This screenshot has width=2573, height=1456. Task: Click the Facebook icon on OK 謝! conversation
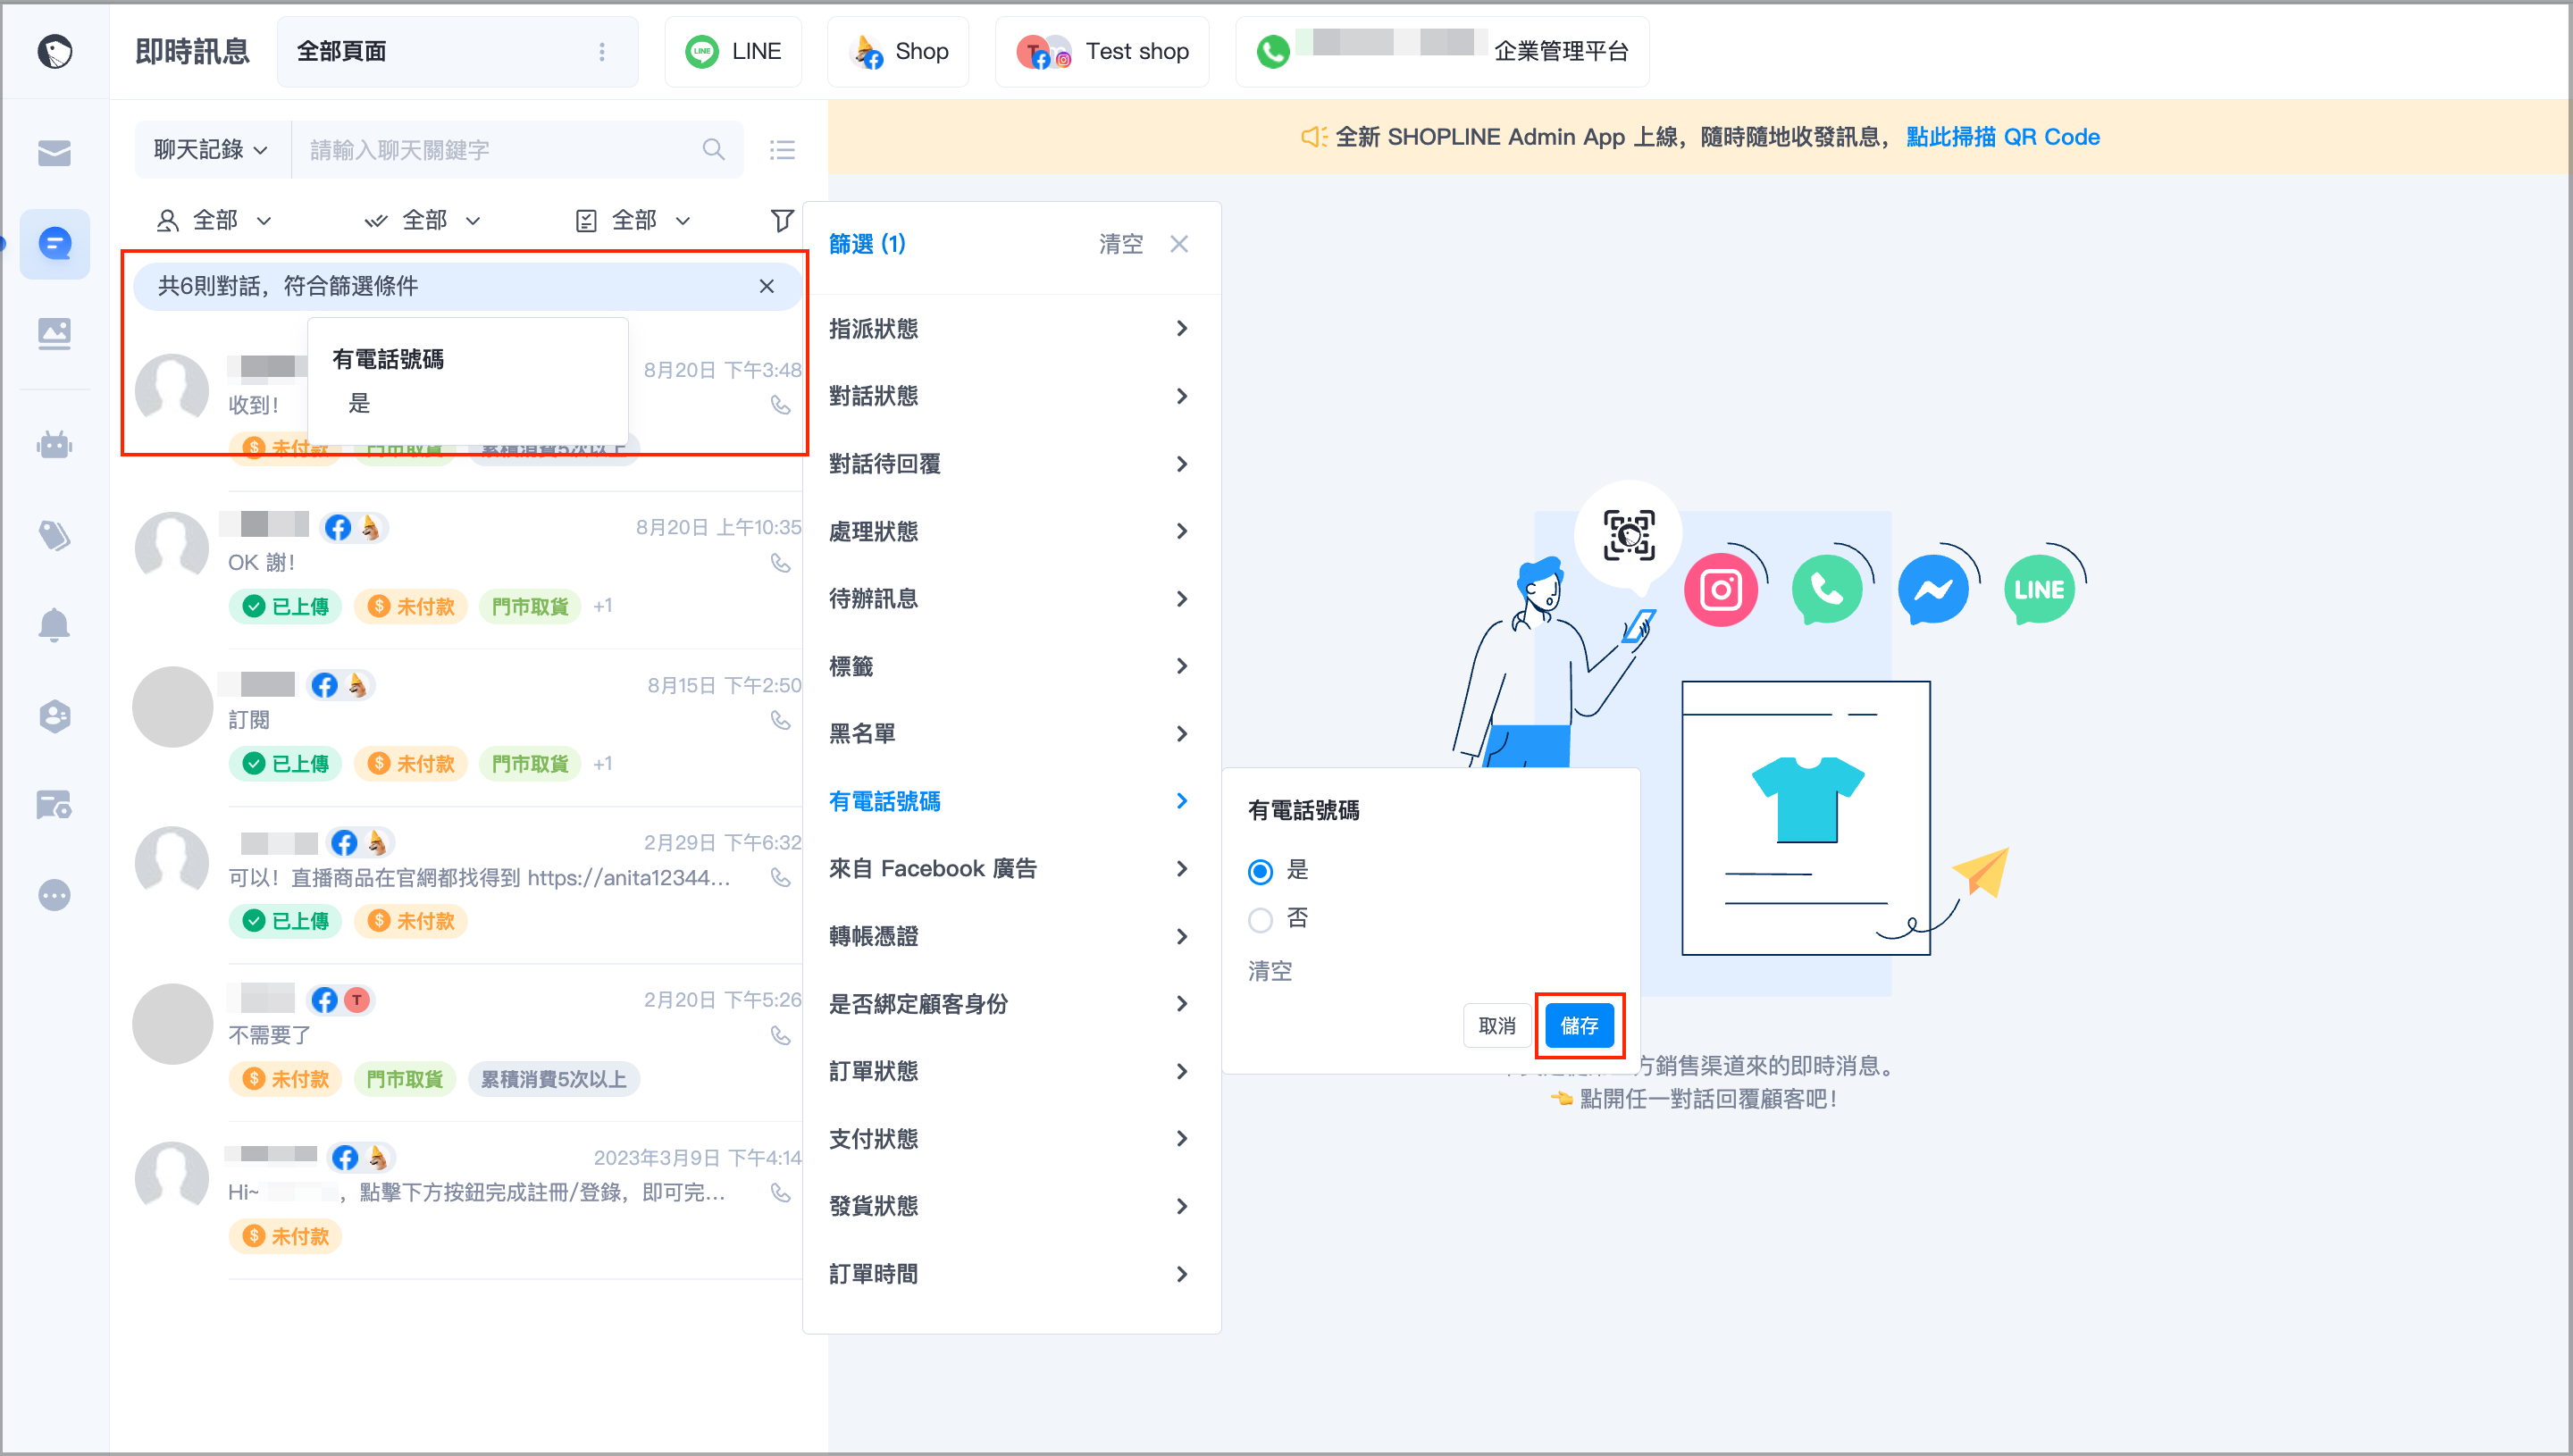(338, 527)
